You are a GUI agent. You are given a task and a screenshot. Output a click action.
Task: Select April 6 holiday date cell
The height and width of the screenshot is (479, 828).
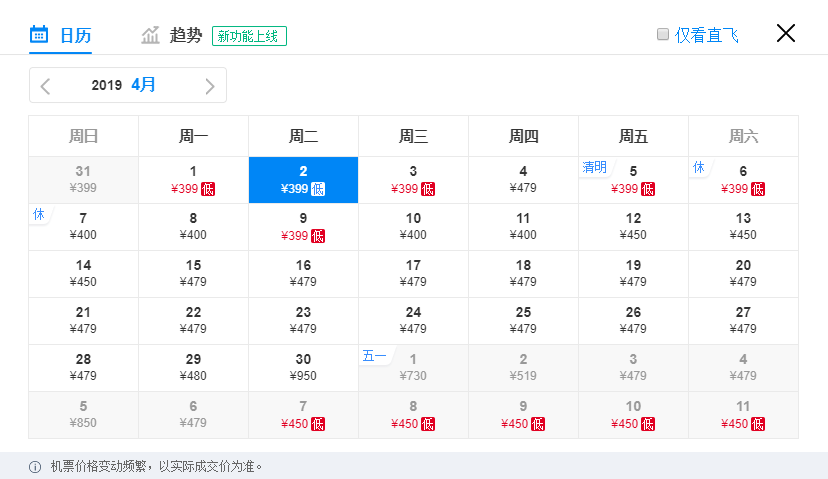[744, 180]
